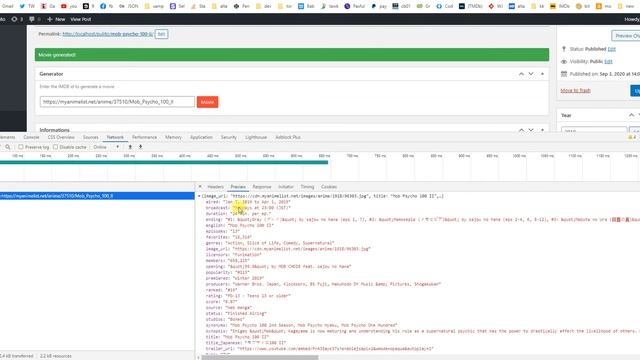Click the JSON bookmark in bookmarks bar
The image size is (640, 360).
[x=129, y=6]
